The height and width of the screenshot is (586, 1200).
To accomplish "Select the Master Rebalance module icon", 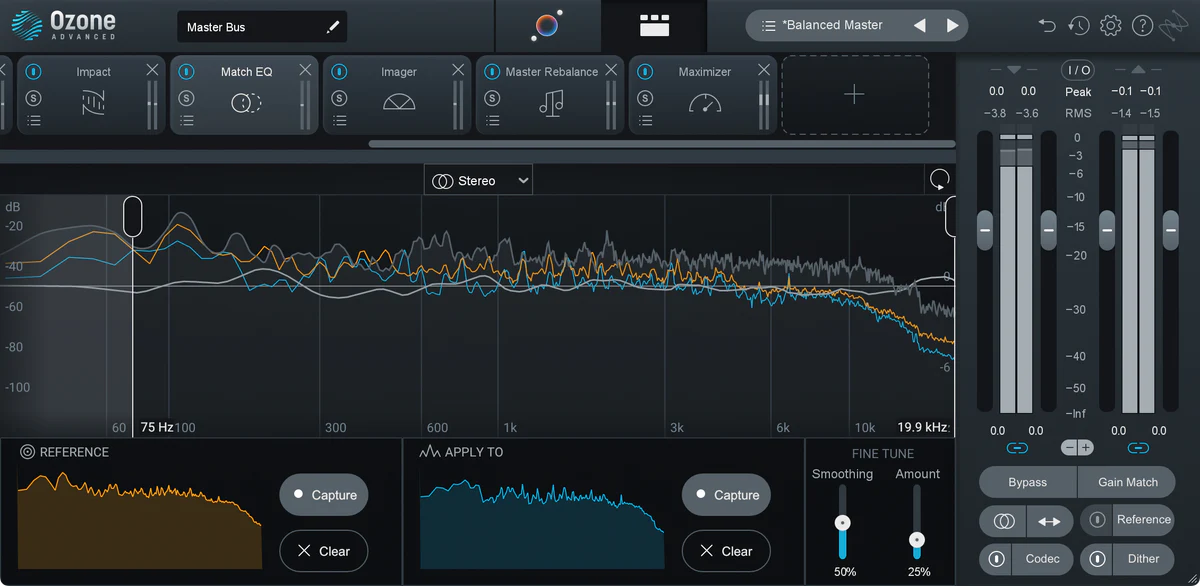I will point(551,102).
